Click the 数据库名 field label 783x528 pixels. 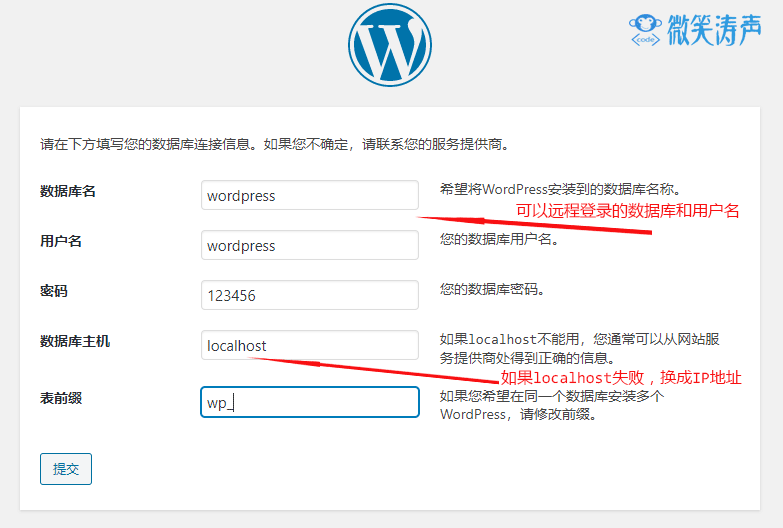coord(68,191)
